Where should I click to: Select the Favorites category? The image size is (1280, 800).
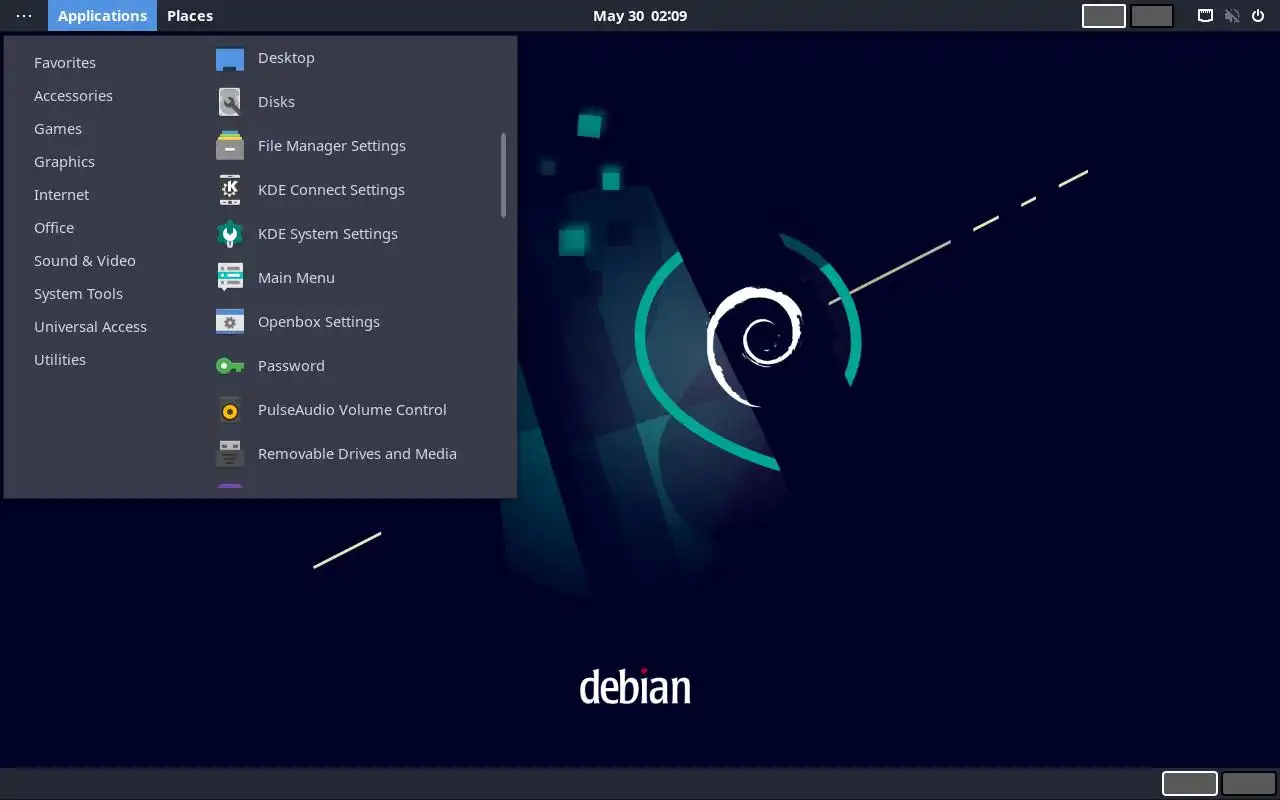[65, 63]
